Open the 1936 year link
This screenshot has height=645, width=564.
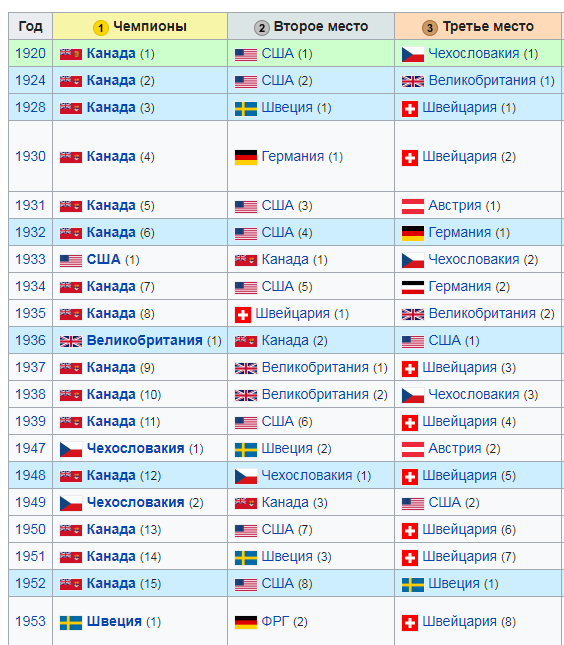point(30,340)
